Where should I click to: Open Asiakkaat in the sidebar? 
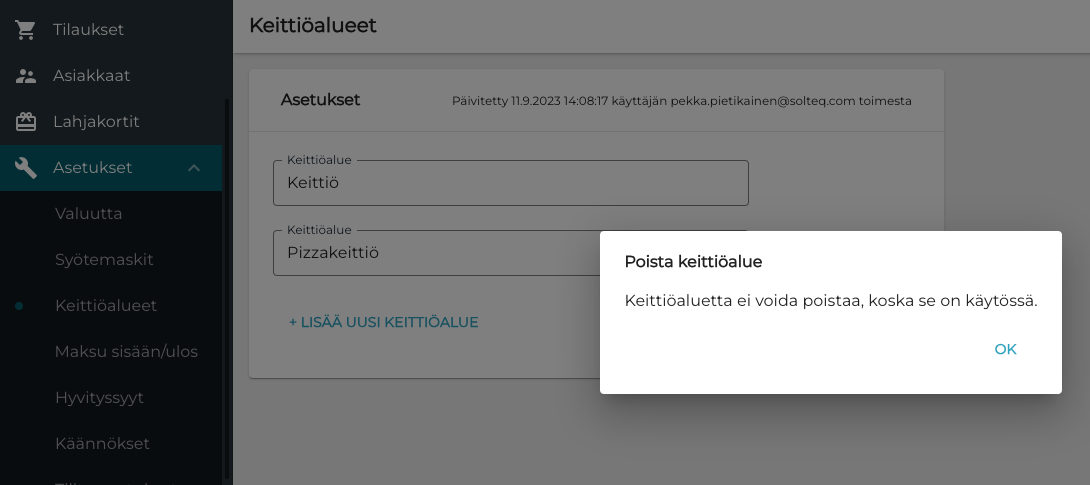91,76
